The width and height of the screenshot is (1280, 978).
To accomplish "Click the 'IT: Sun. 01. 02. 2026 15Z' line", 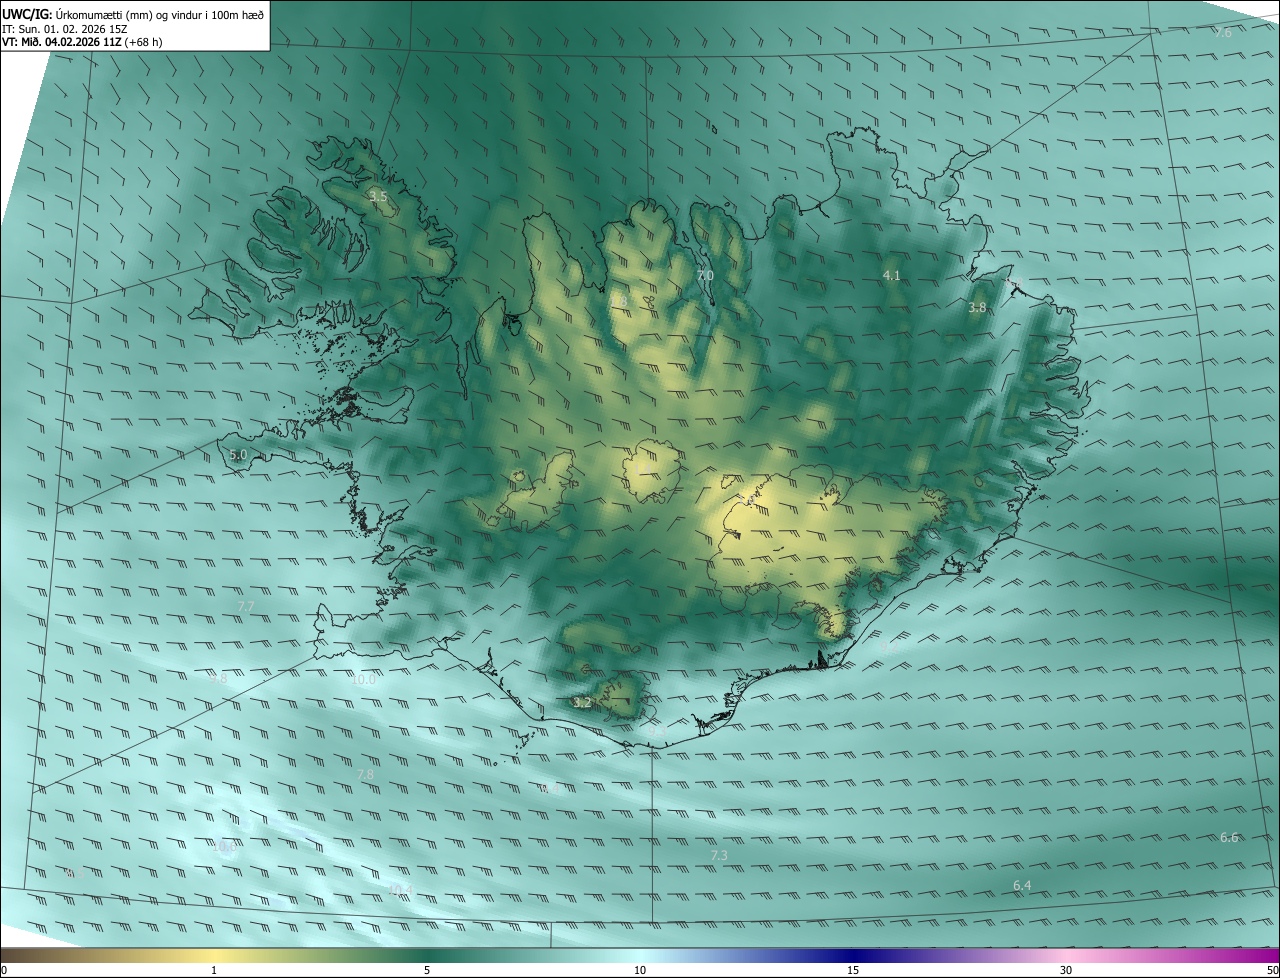I will (x=66, y=28).
